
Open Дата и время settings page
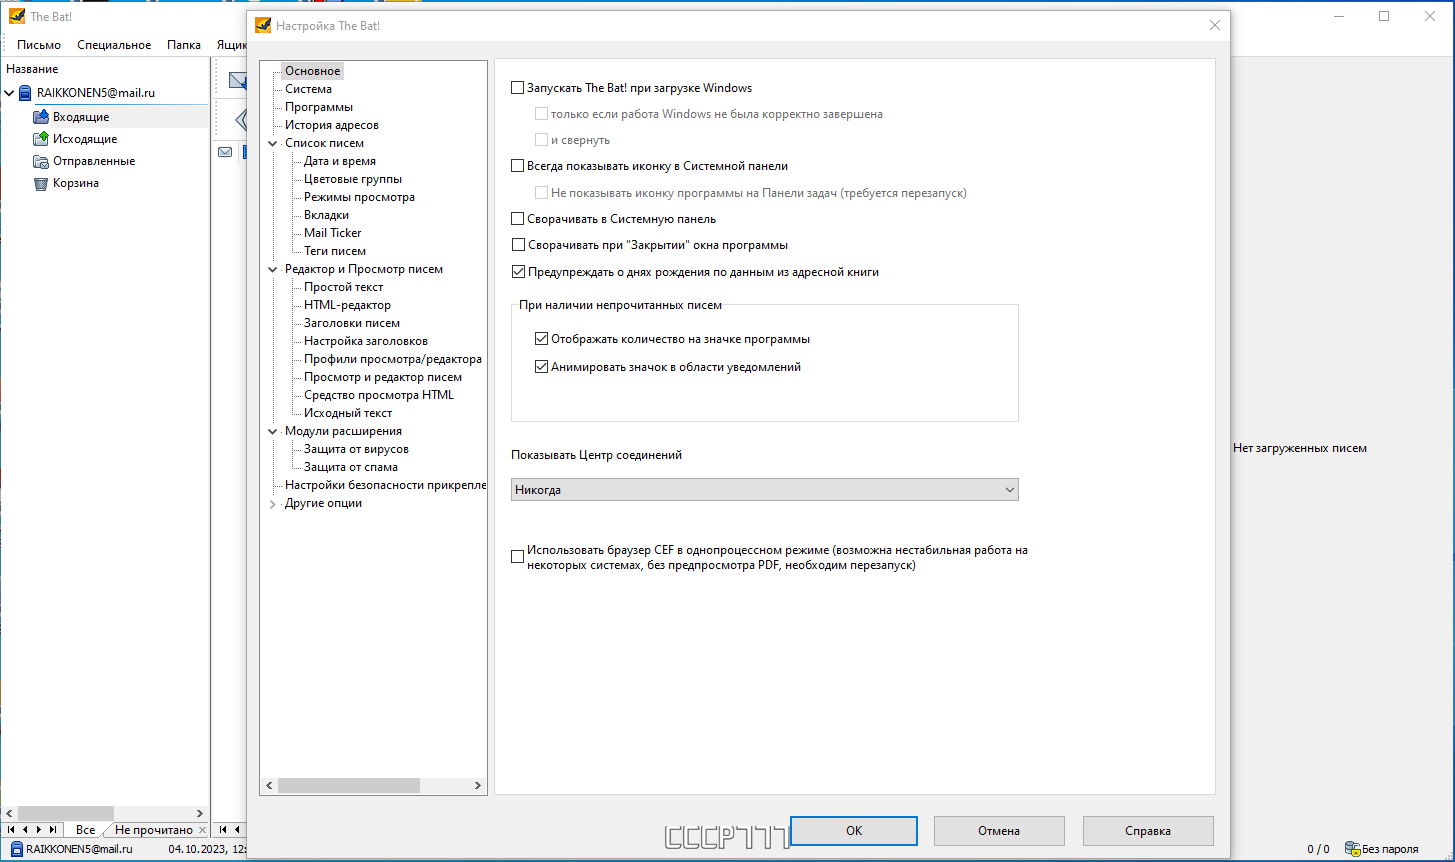click(x=340, y=161)
